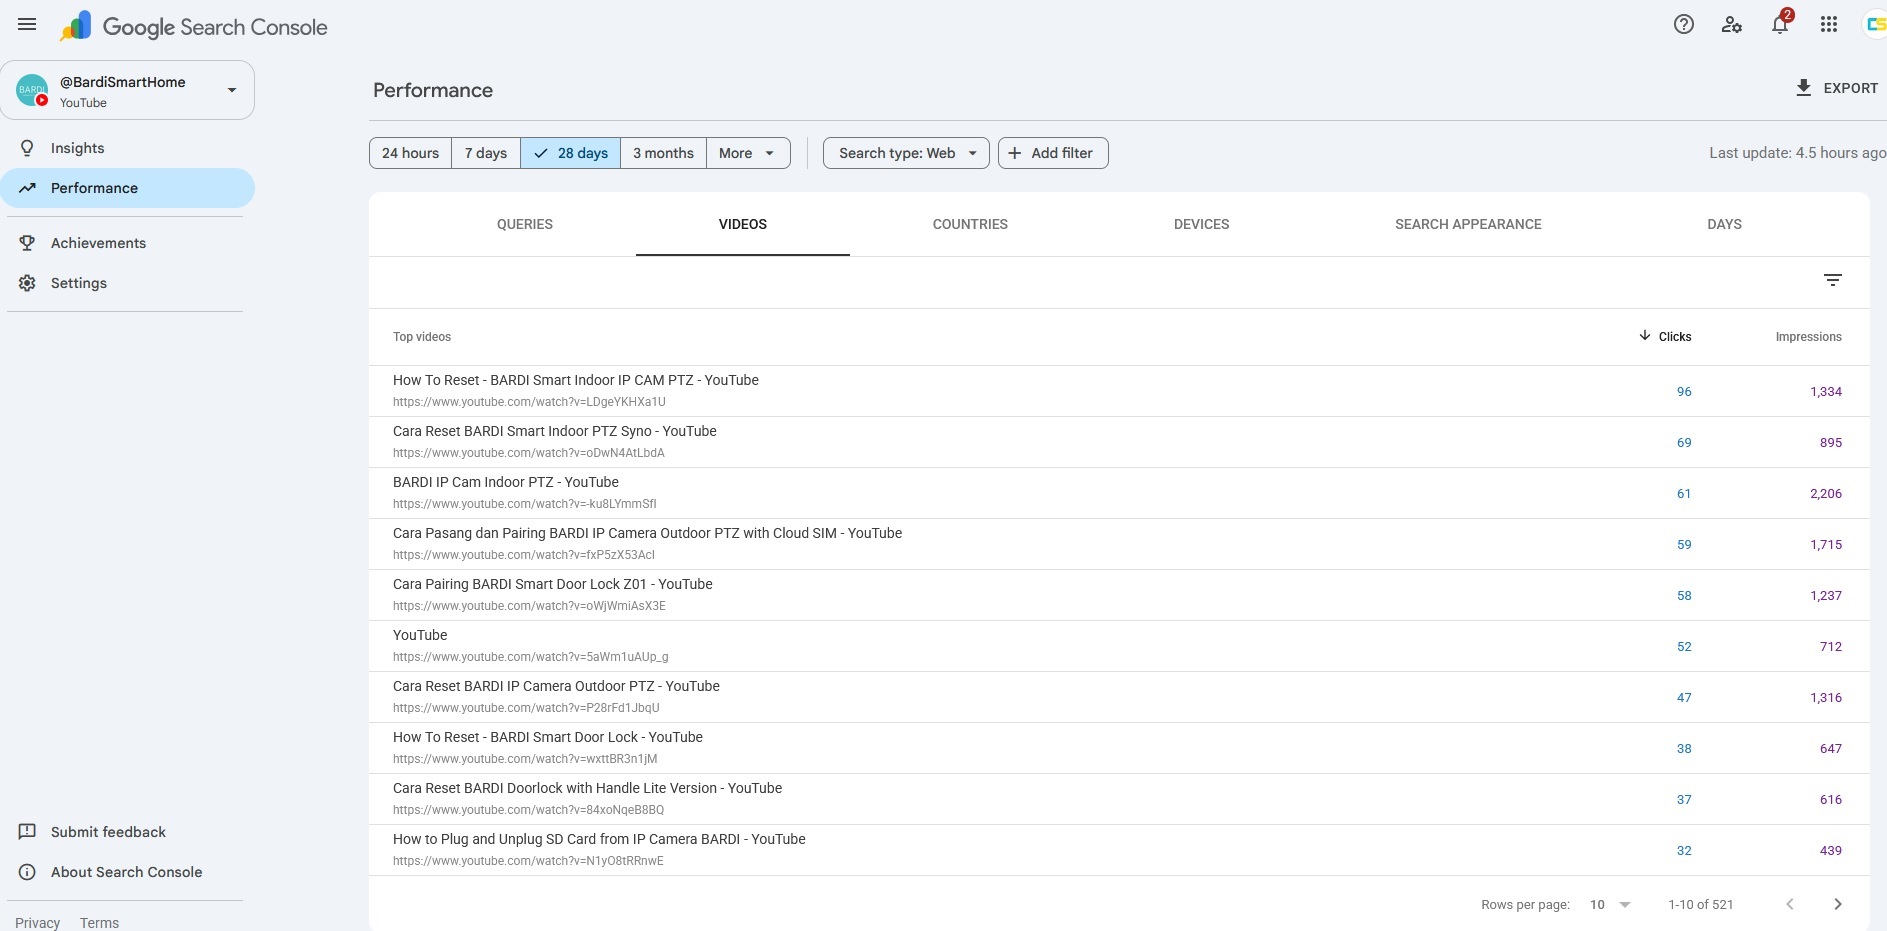This screenshot has width=1887, height=931.
Task: Click the Google Search Console logo
Action: pyautogui.click(x=193, y=27)
